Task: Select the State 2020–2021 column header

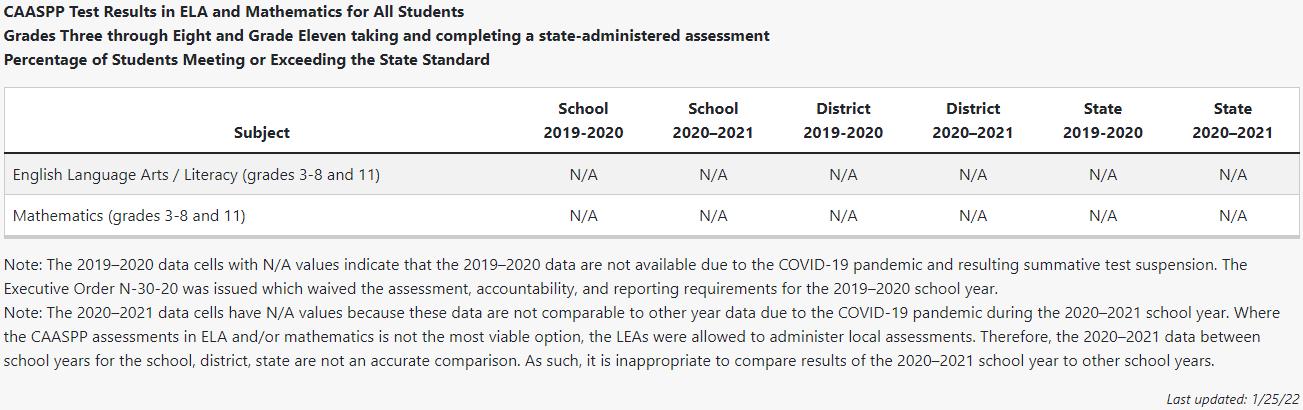Action: click(1233, 120)
